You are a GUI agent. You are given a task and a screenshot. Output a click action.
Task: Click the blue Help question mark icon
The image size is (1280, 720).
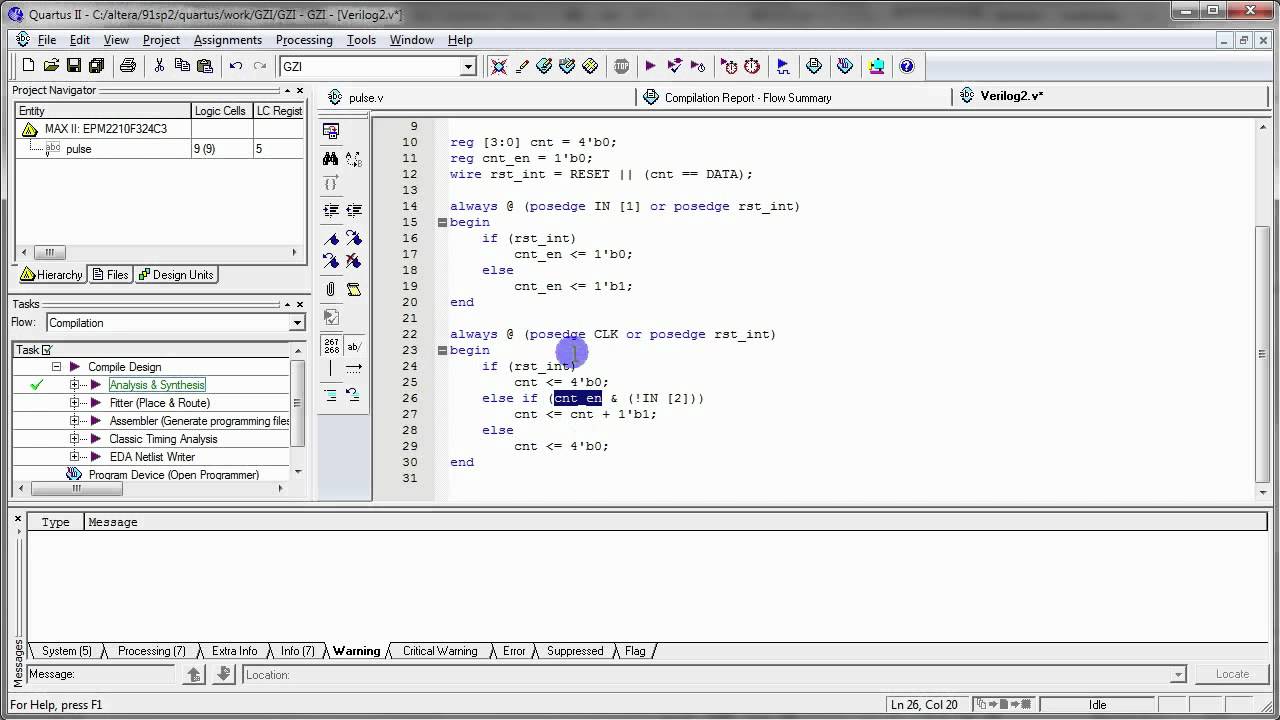point(907,66)
